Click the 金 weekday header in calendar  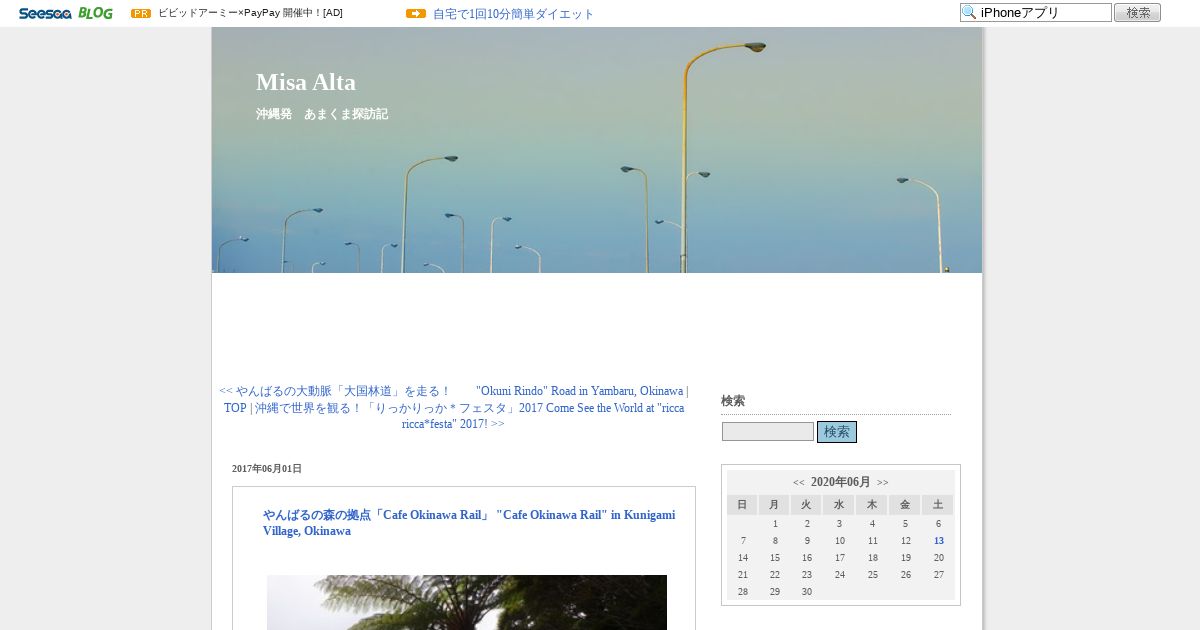click(x=905, y=505)
